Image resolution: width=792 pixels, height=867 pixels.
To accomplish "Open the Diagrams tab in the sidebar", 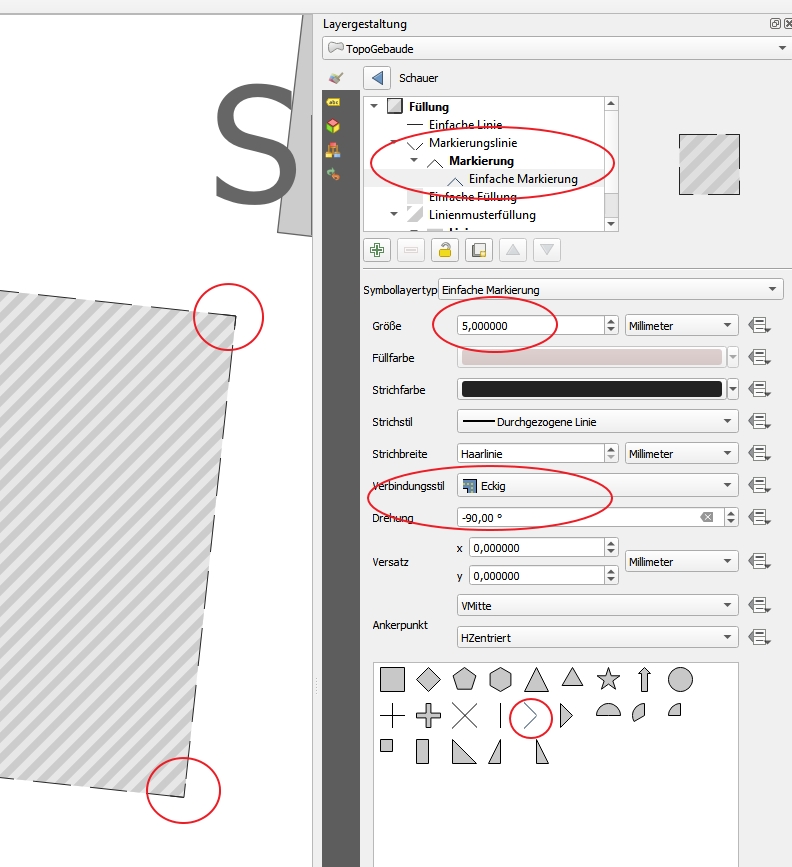I will (x=333, y=150).
